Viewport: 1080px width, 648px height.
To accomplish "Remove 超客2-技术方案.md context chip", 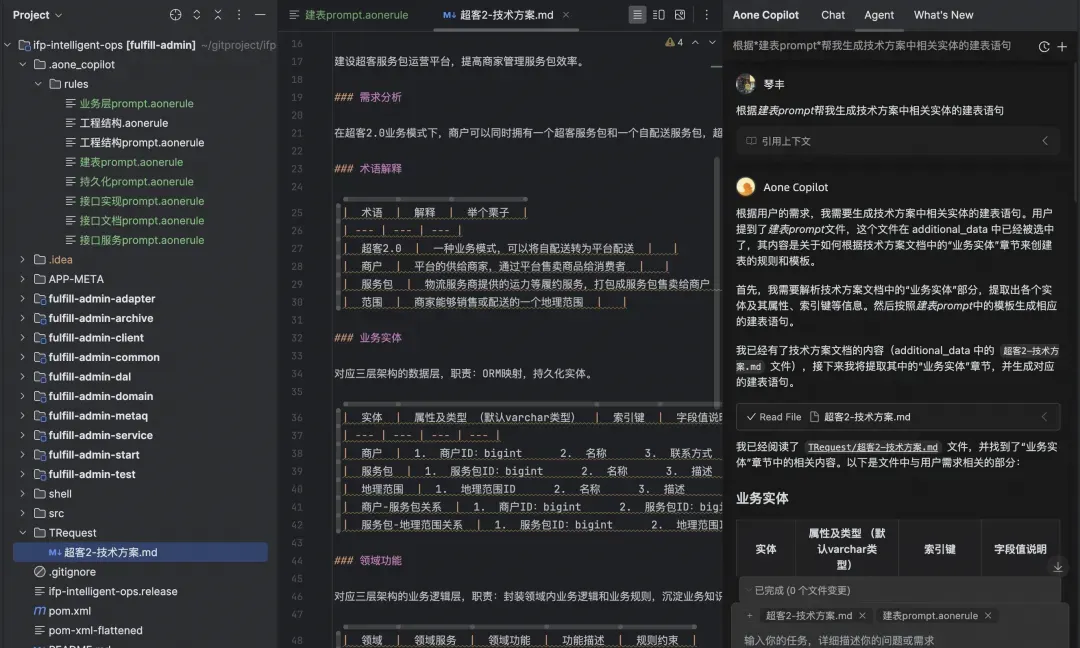I will (862, 616).
